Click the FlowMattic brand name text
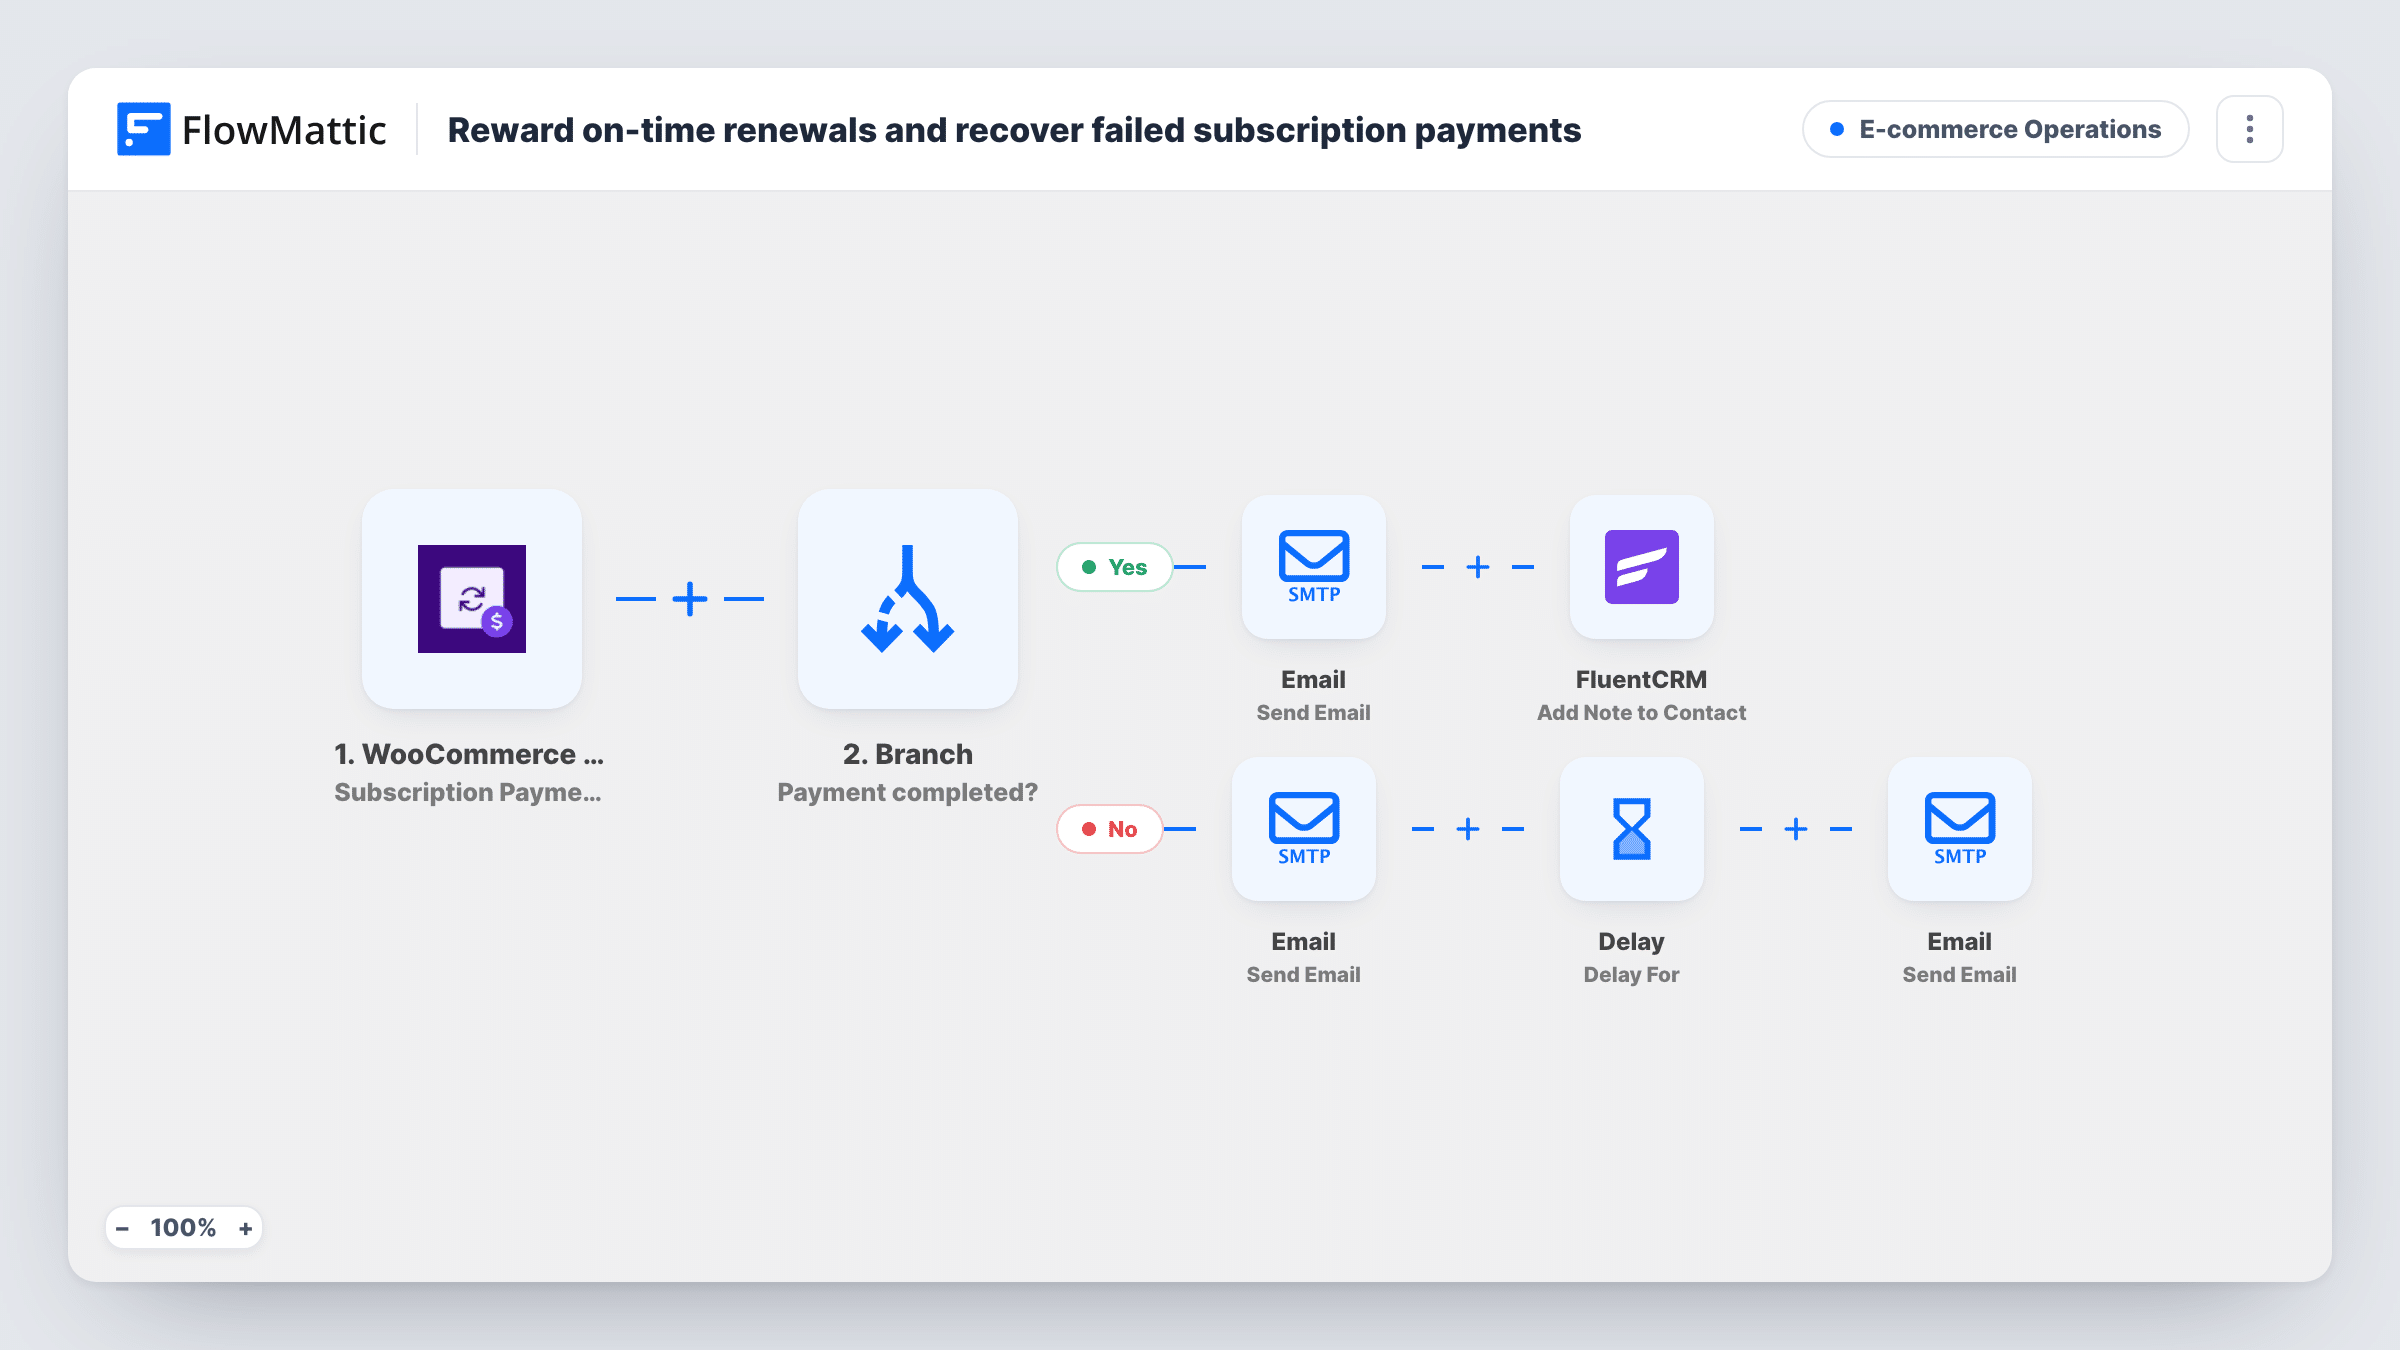The height and width of the screenshot is (1350, 2400). tap(284, 130)
